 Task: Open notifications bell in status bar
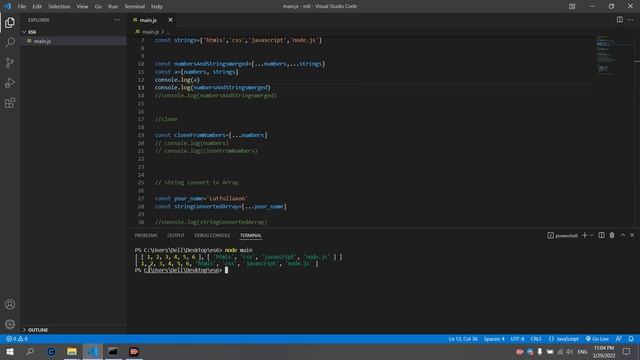(631, 339)
